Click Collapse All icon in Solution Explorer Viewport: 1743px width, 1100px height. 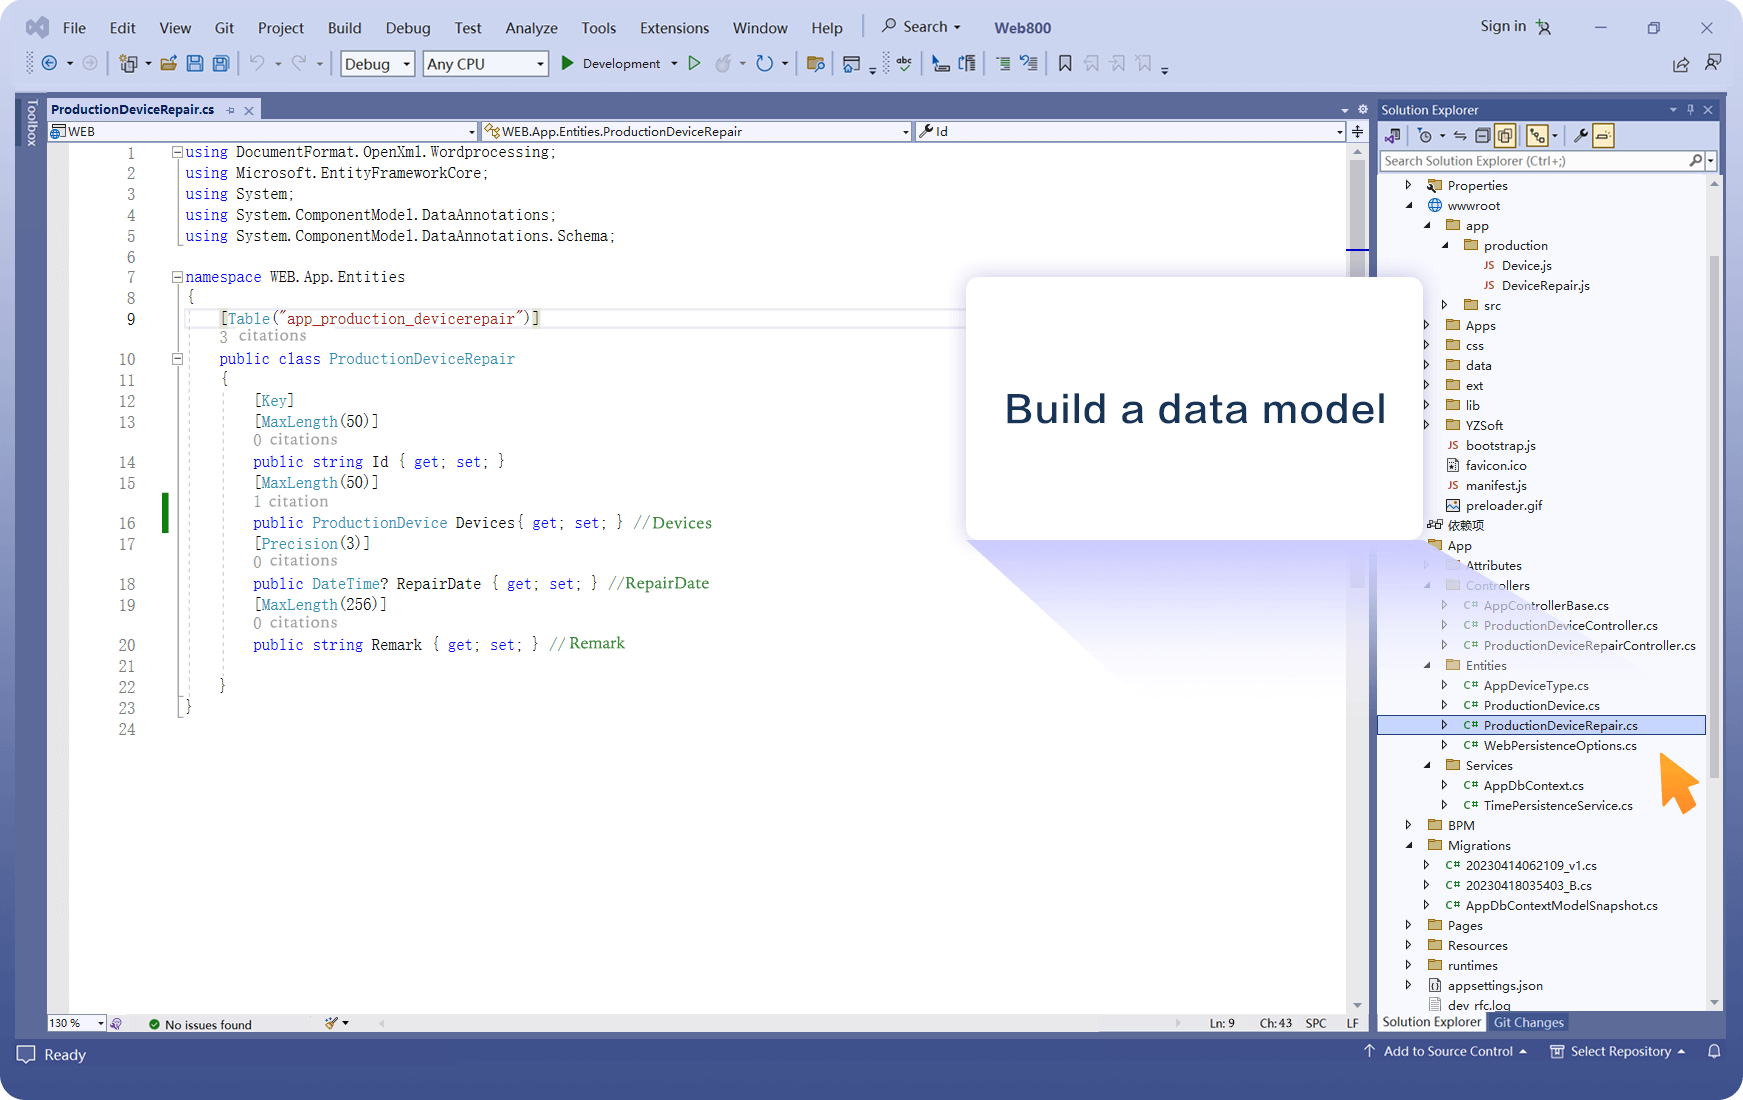[1483, 135]
